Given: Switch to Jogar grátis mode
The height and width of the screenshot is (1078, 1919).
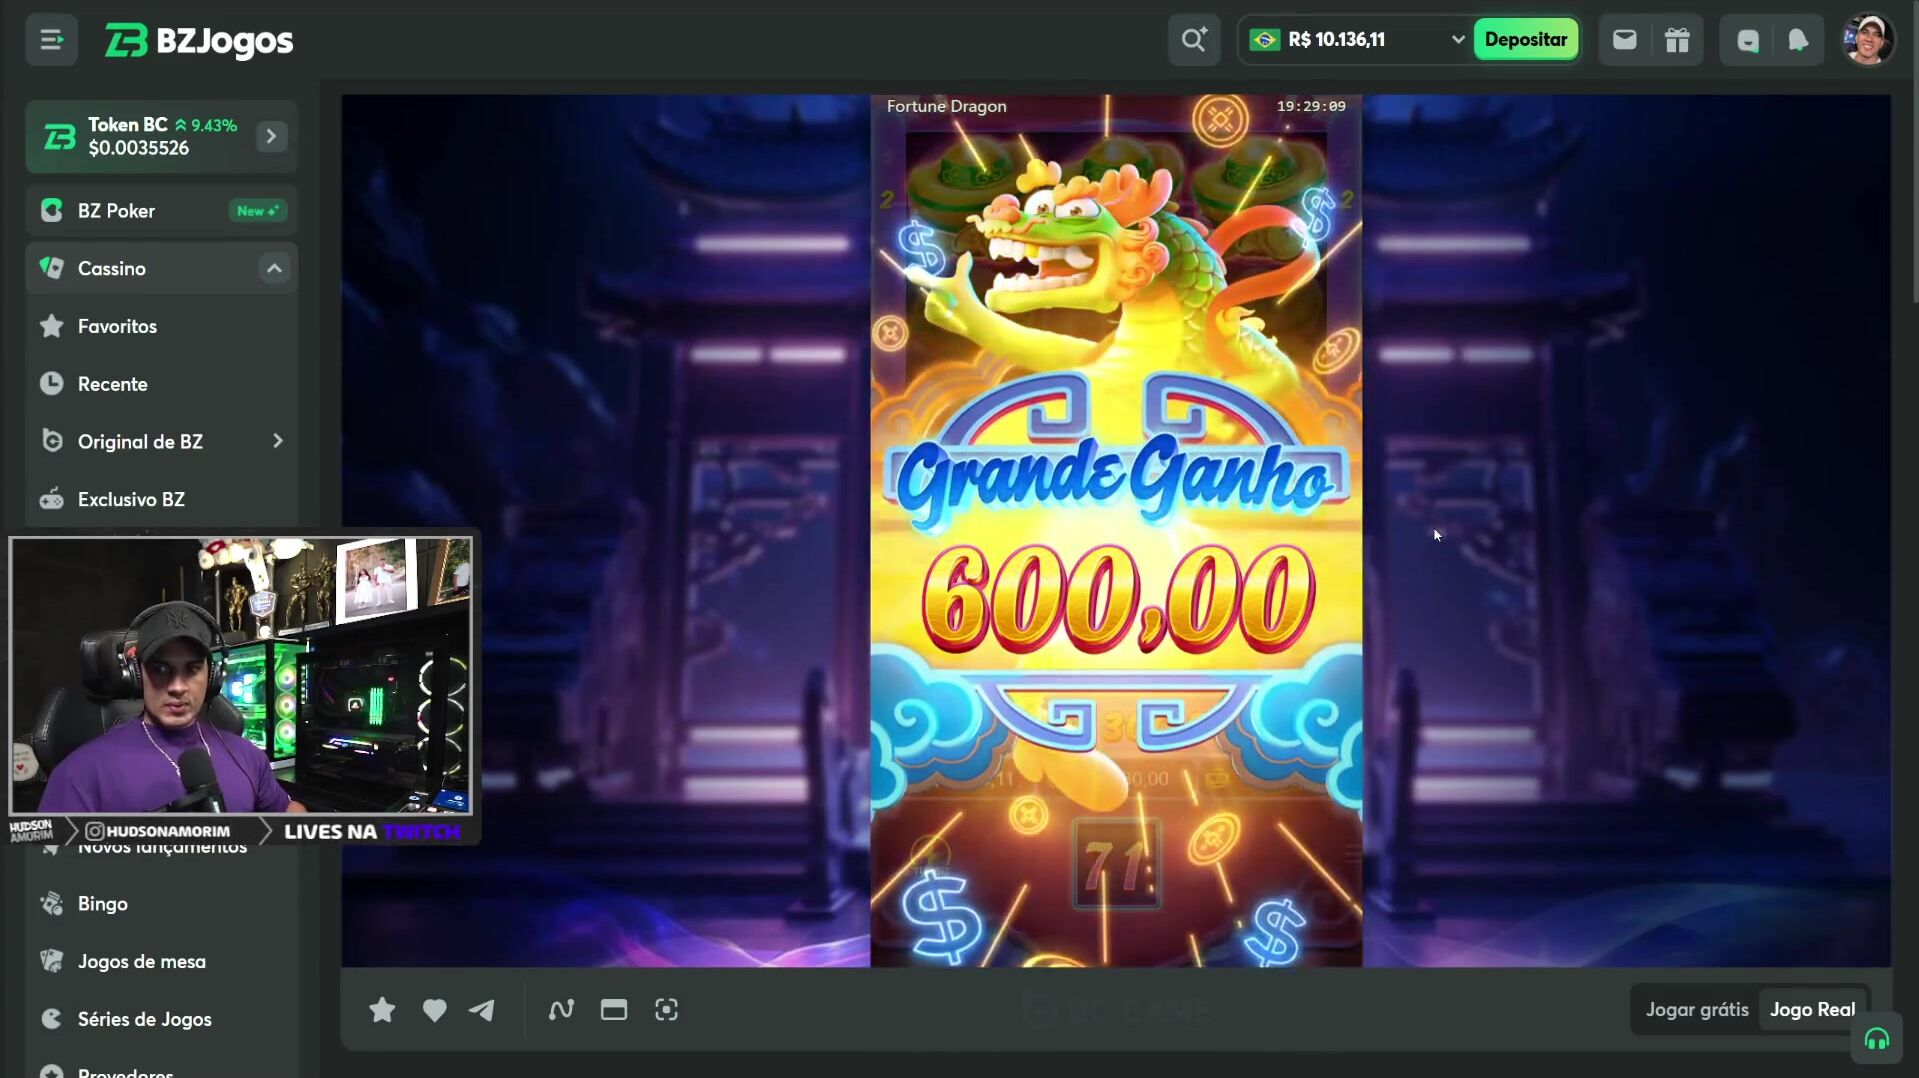Looking at the screenshot, I should (1697, 1010).
